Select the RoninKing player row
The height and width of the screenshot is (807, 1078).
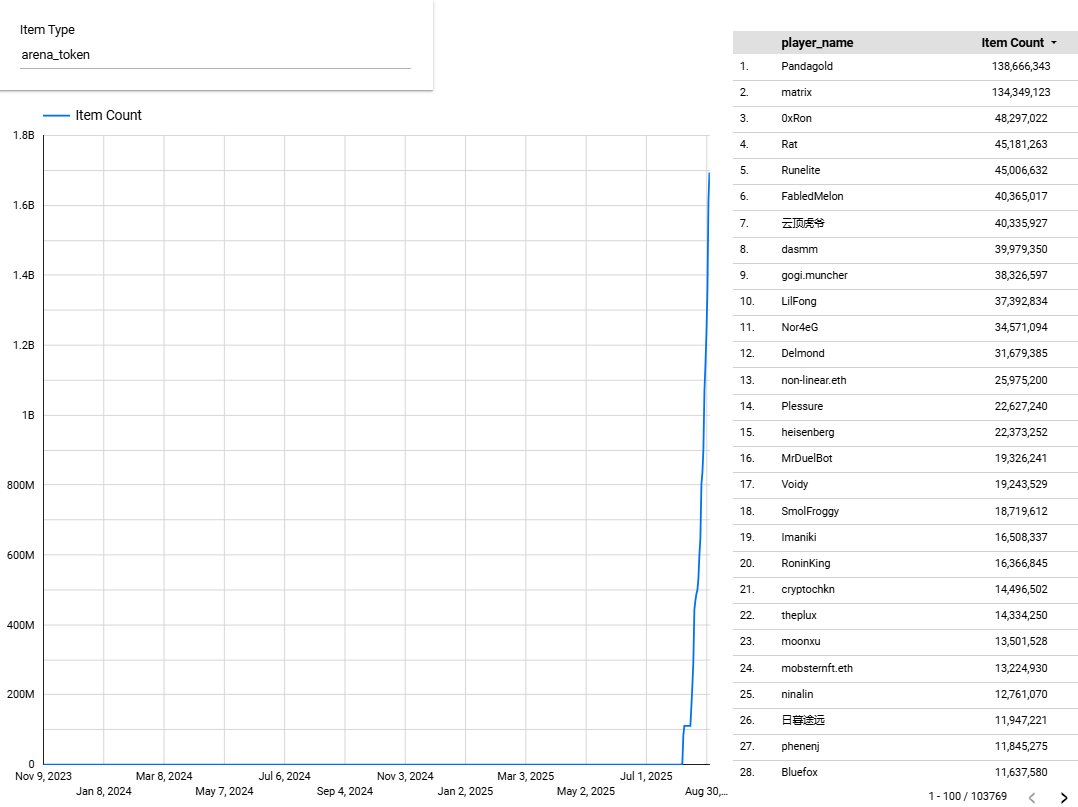(905, 564)
